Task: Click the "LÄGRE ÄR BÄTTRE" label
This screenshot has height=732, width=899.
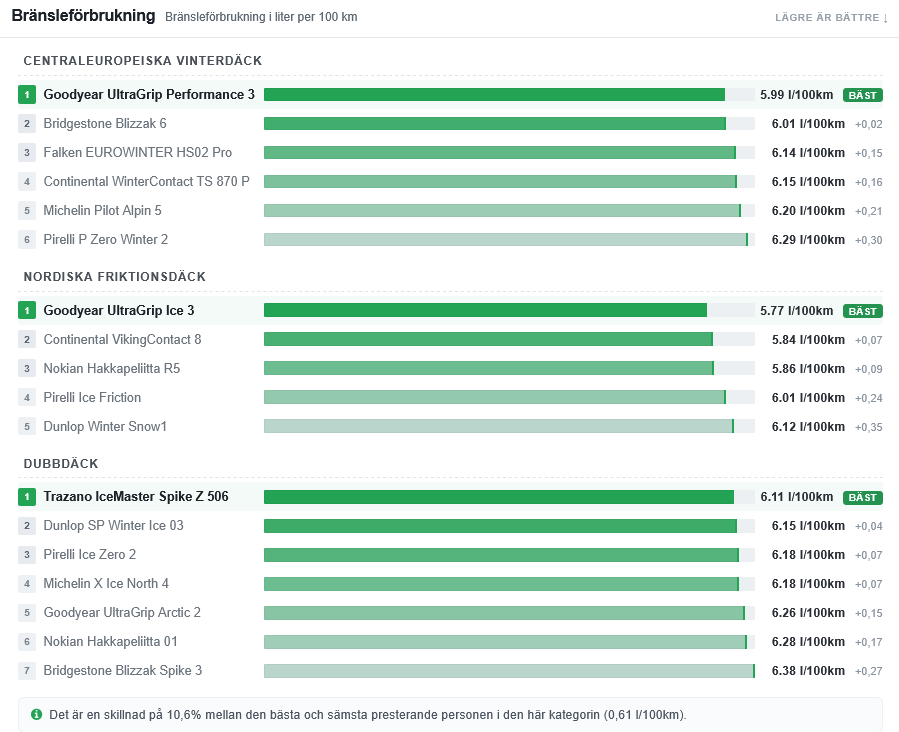Action: [831, 18]
